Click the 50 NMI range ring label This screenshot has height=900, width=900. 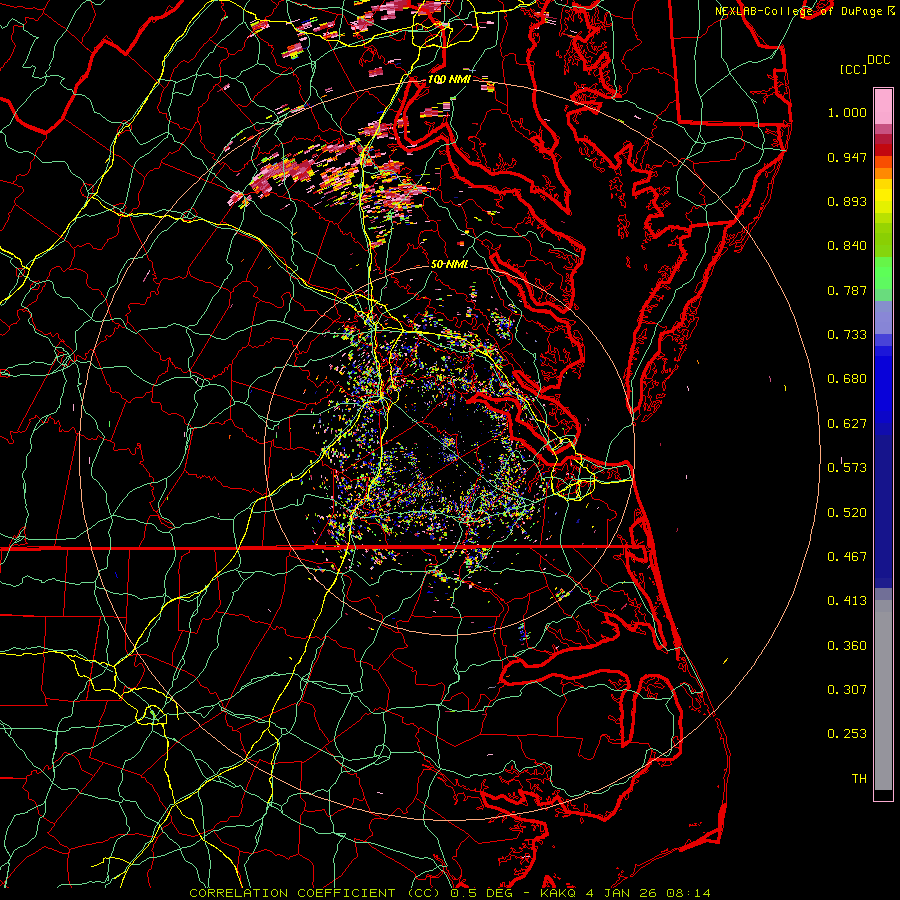point(449,264)
